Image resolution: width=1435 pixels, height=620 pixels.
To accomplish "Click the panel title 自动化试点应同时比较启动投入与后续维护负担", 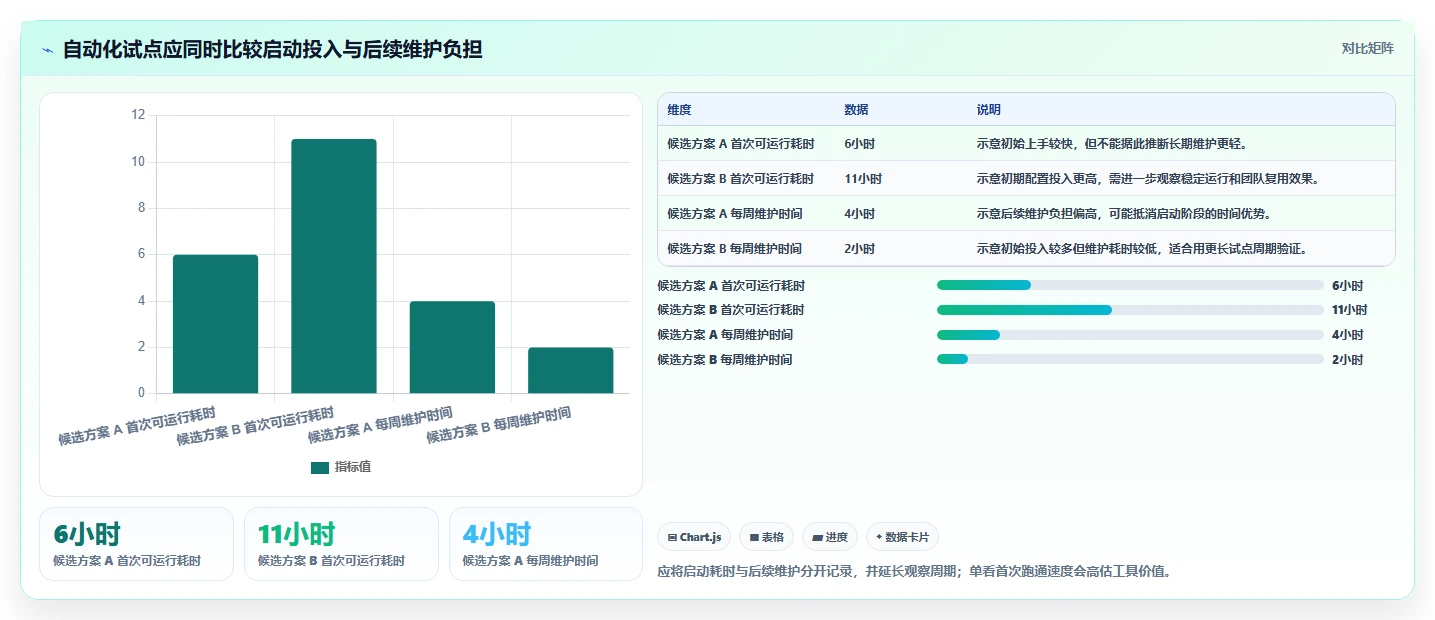I will click(273, 50).
